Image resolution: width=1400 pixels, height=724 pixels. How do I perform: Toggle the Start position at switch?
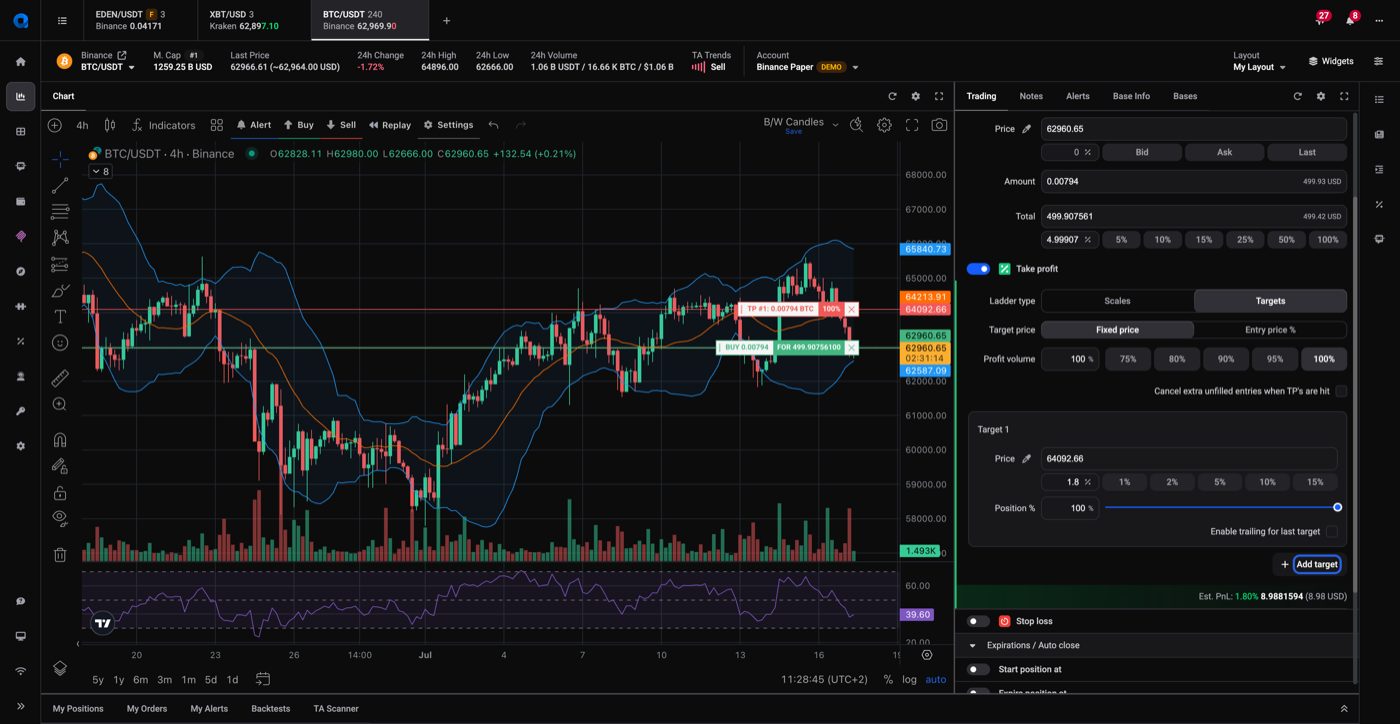point(979,669)
